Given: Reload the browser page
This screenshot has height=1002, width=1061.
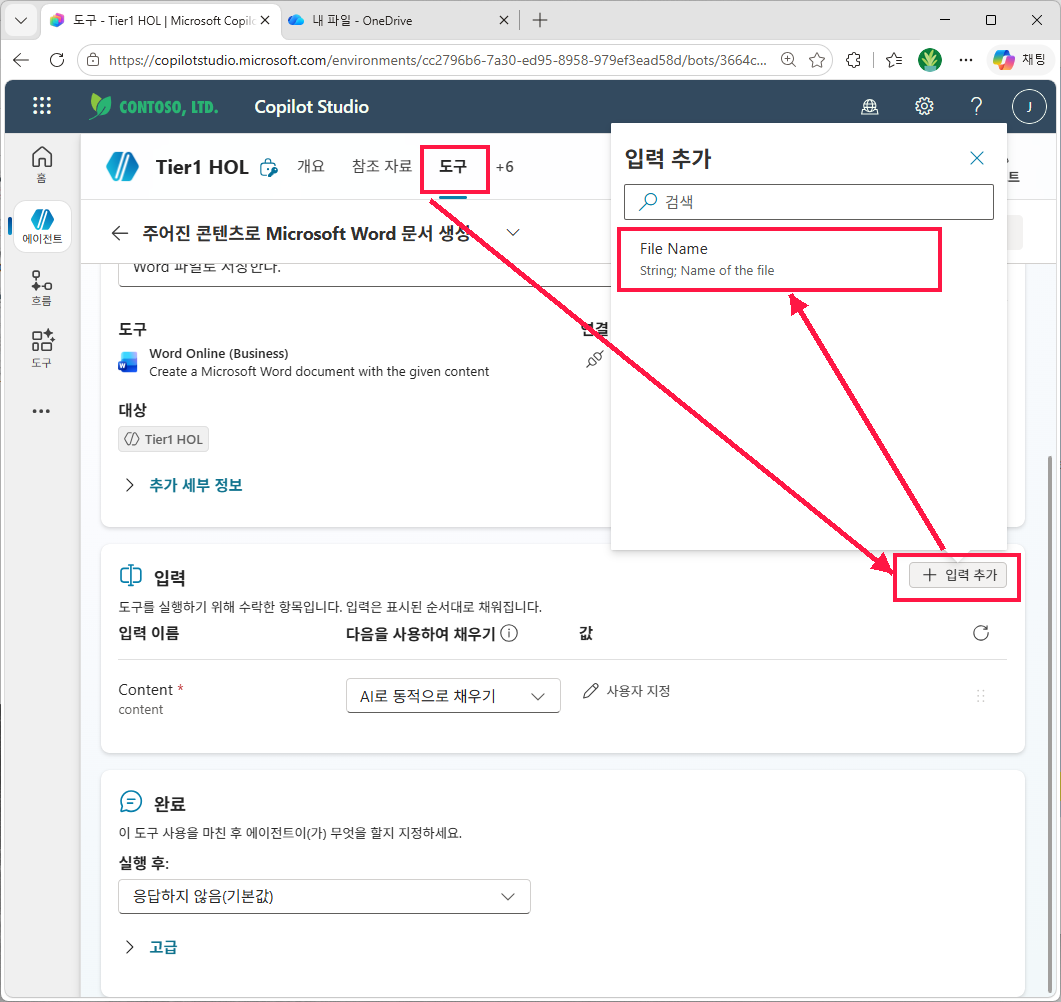Looking at the screenshot, I should pyautogui.click(x=58, y=60).
